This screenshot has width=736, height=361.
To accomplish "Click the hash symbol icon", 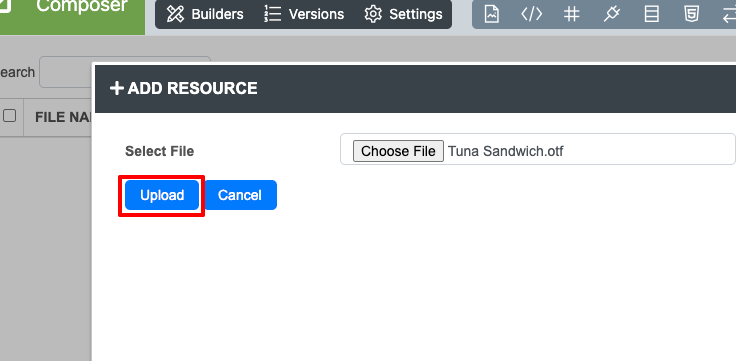I will pos(571,15).
